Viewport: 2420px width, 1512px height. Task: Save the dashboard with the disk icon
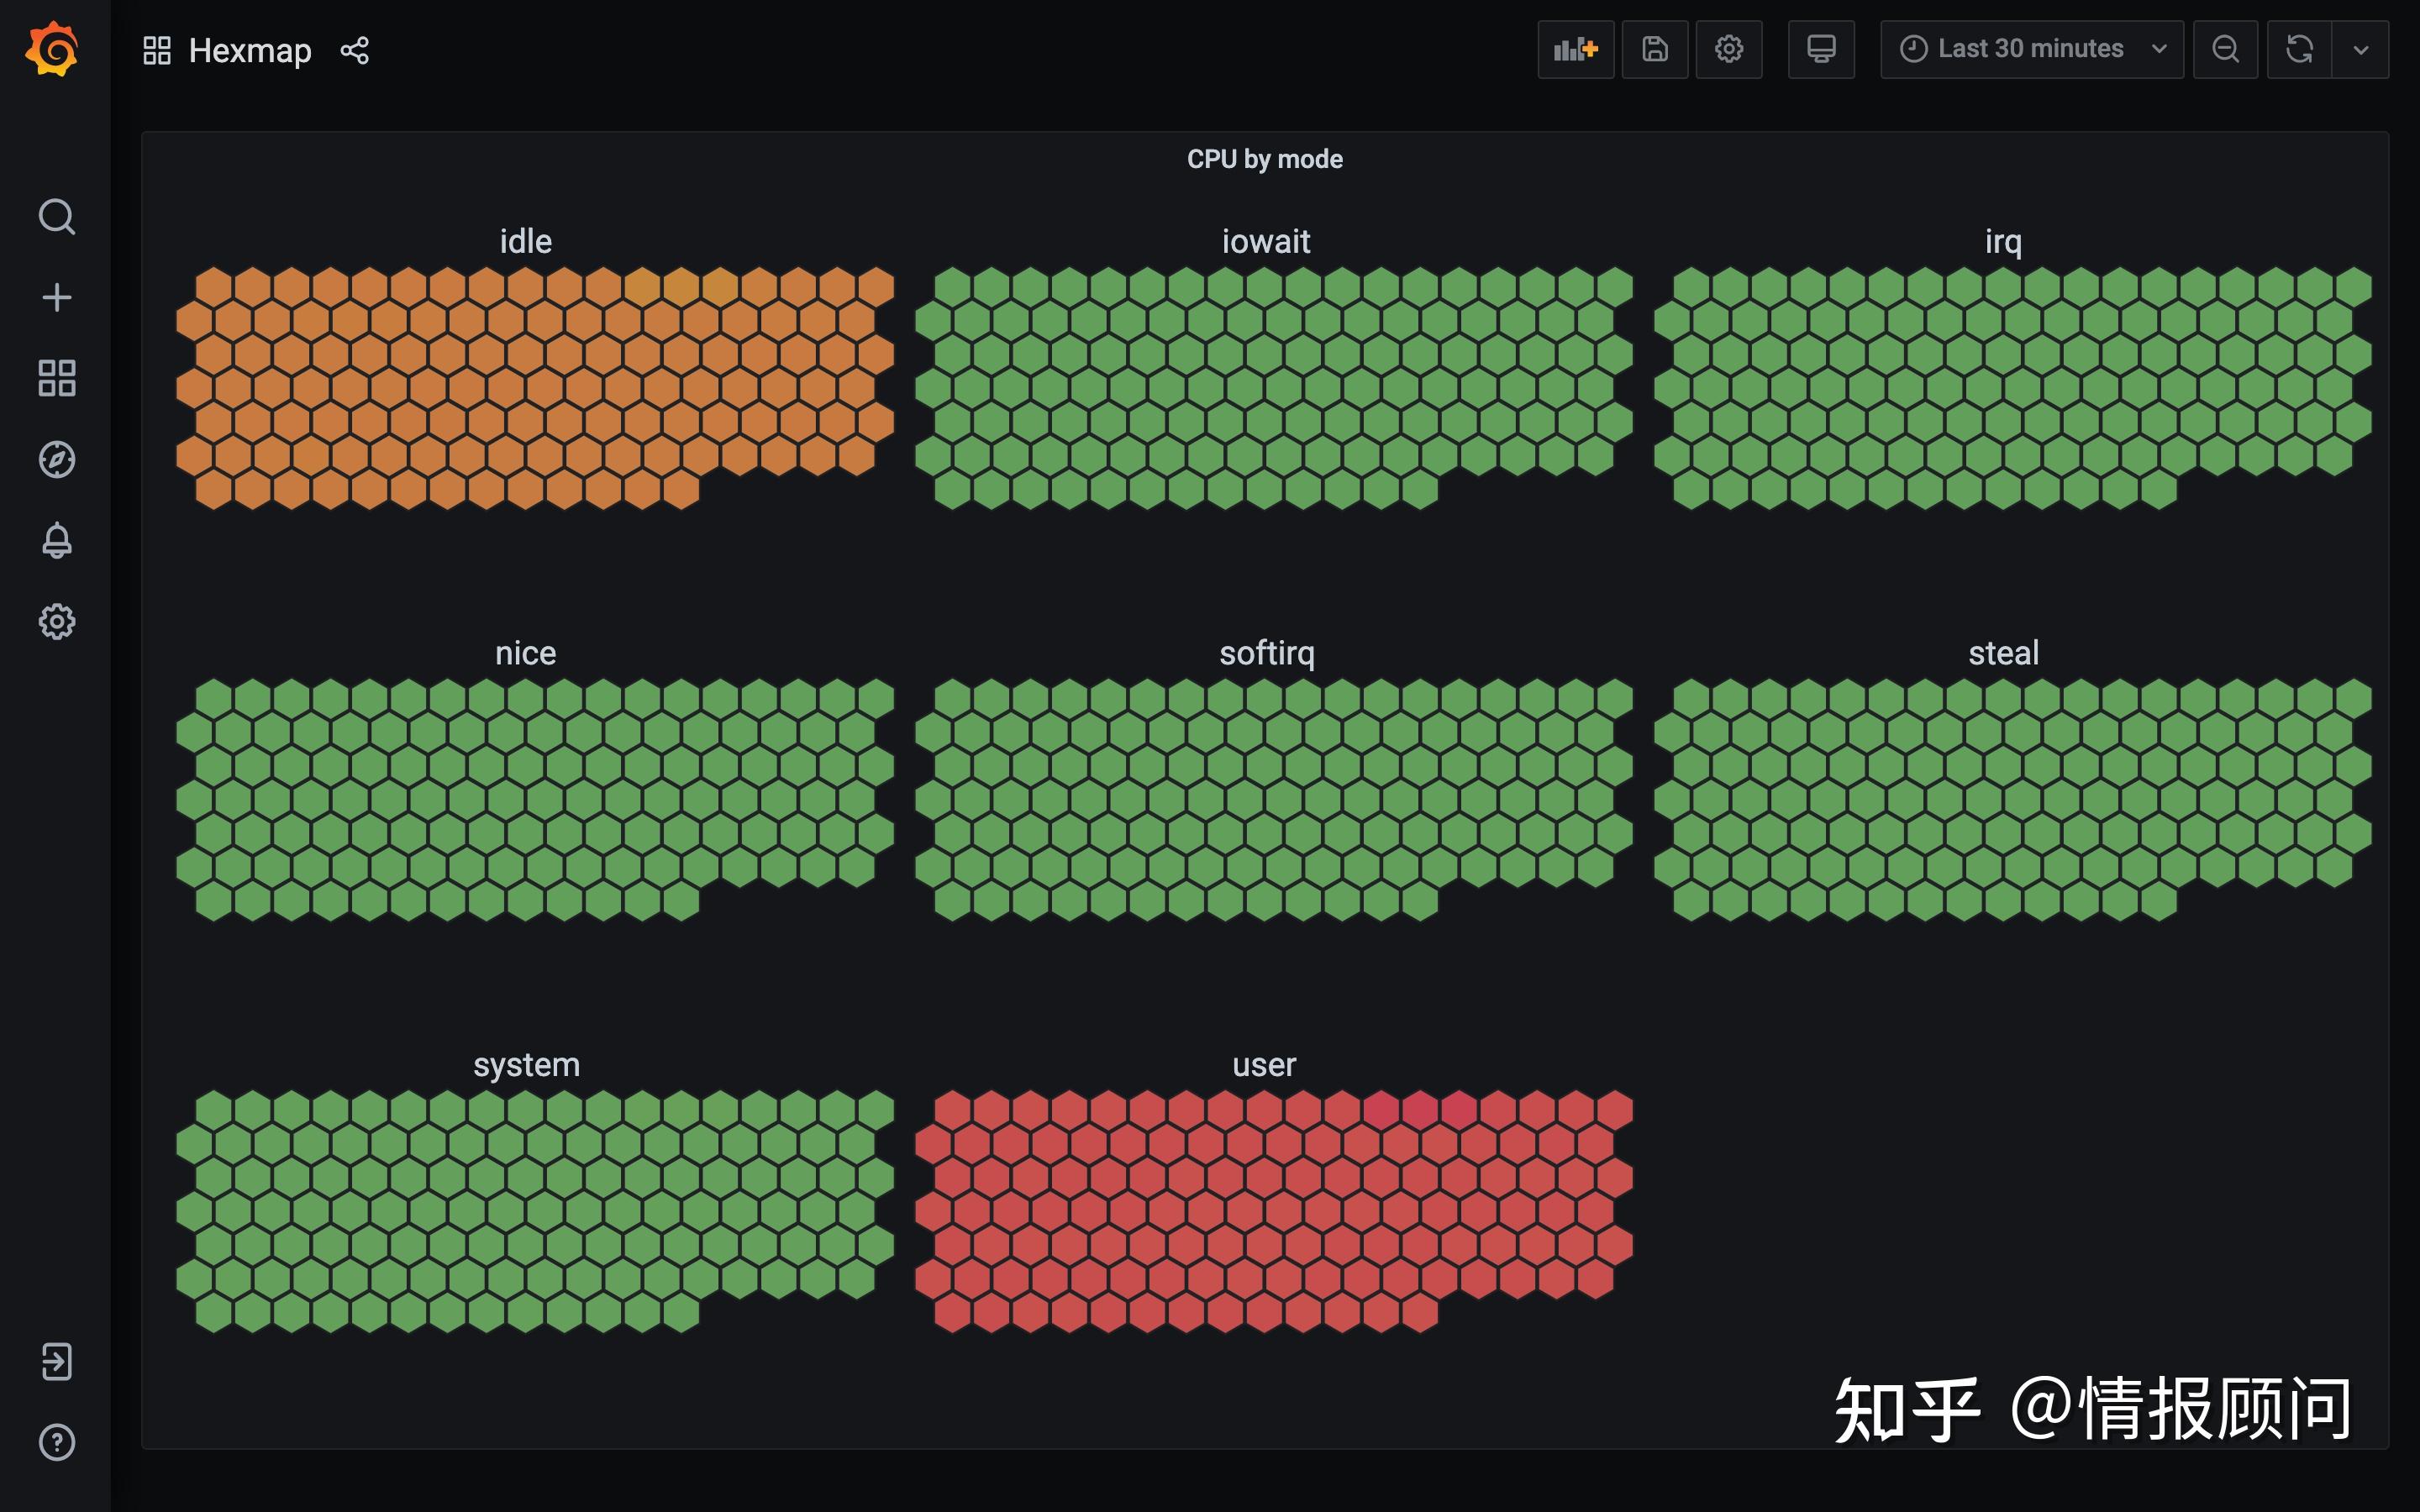point(1655,48)
